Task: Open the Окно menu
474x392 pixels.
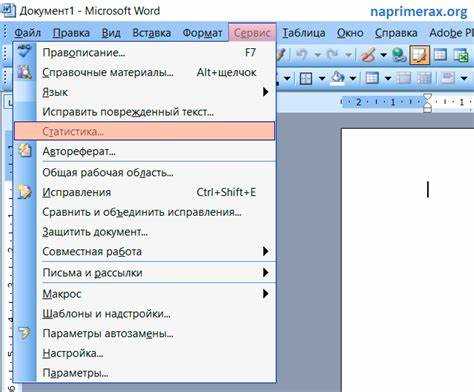Action: [x=350, y=33]
